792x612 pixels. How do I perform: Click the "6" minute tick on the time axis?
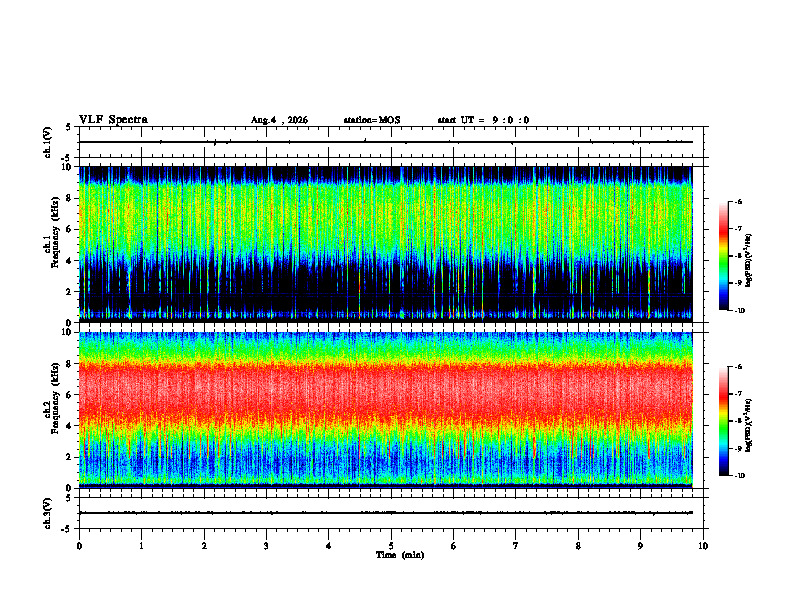pos(454,546)
